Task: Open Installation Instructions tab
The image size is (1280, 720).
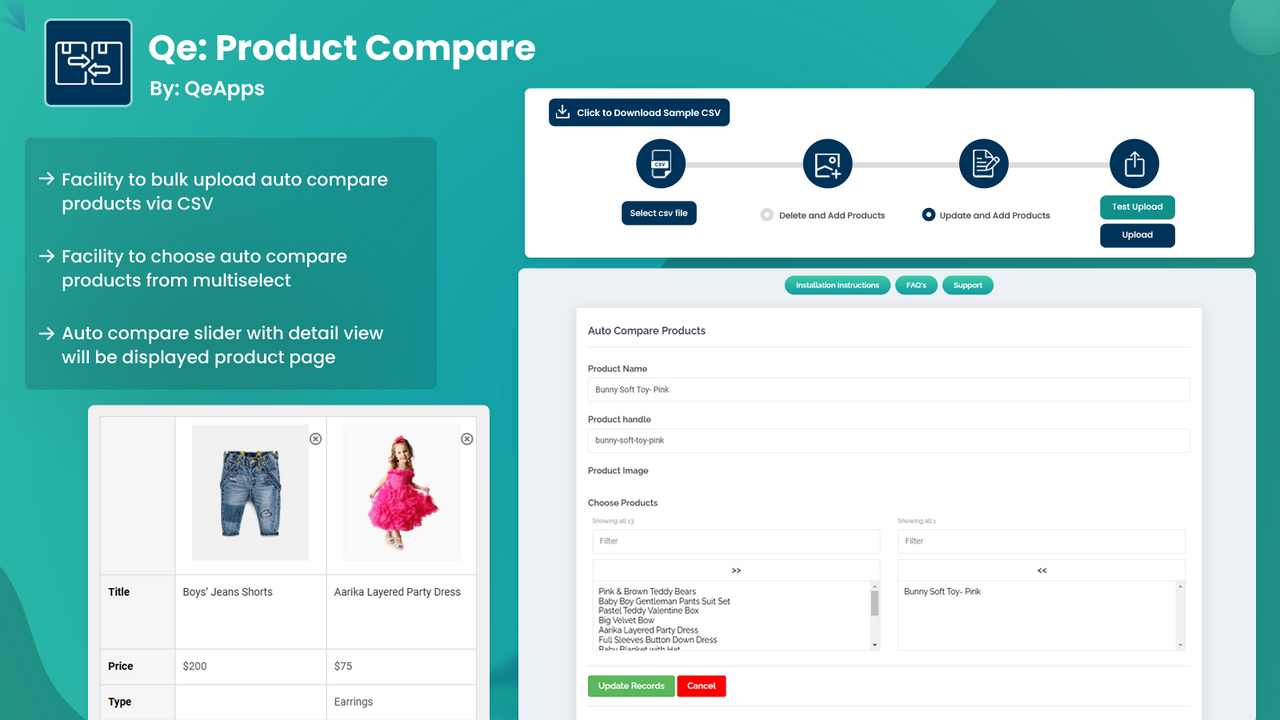Action: pos(837,285)
